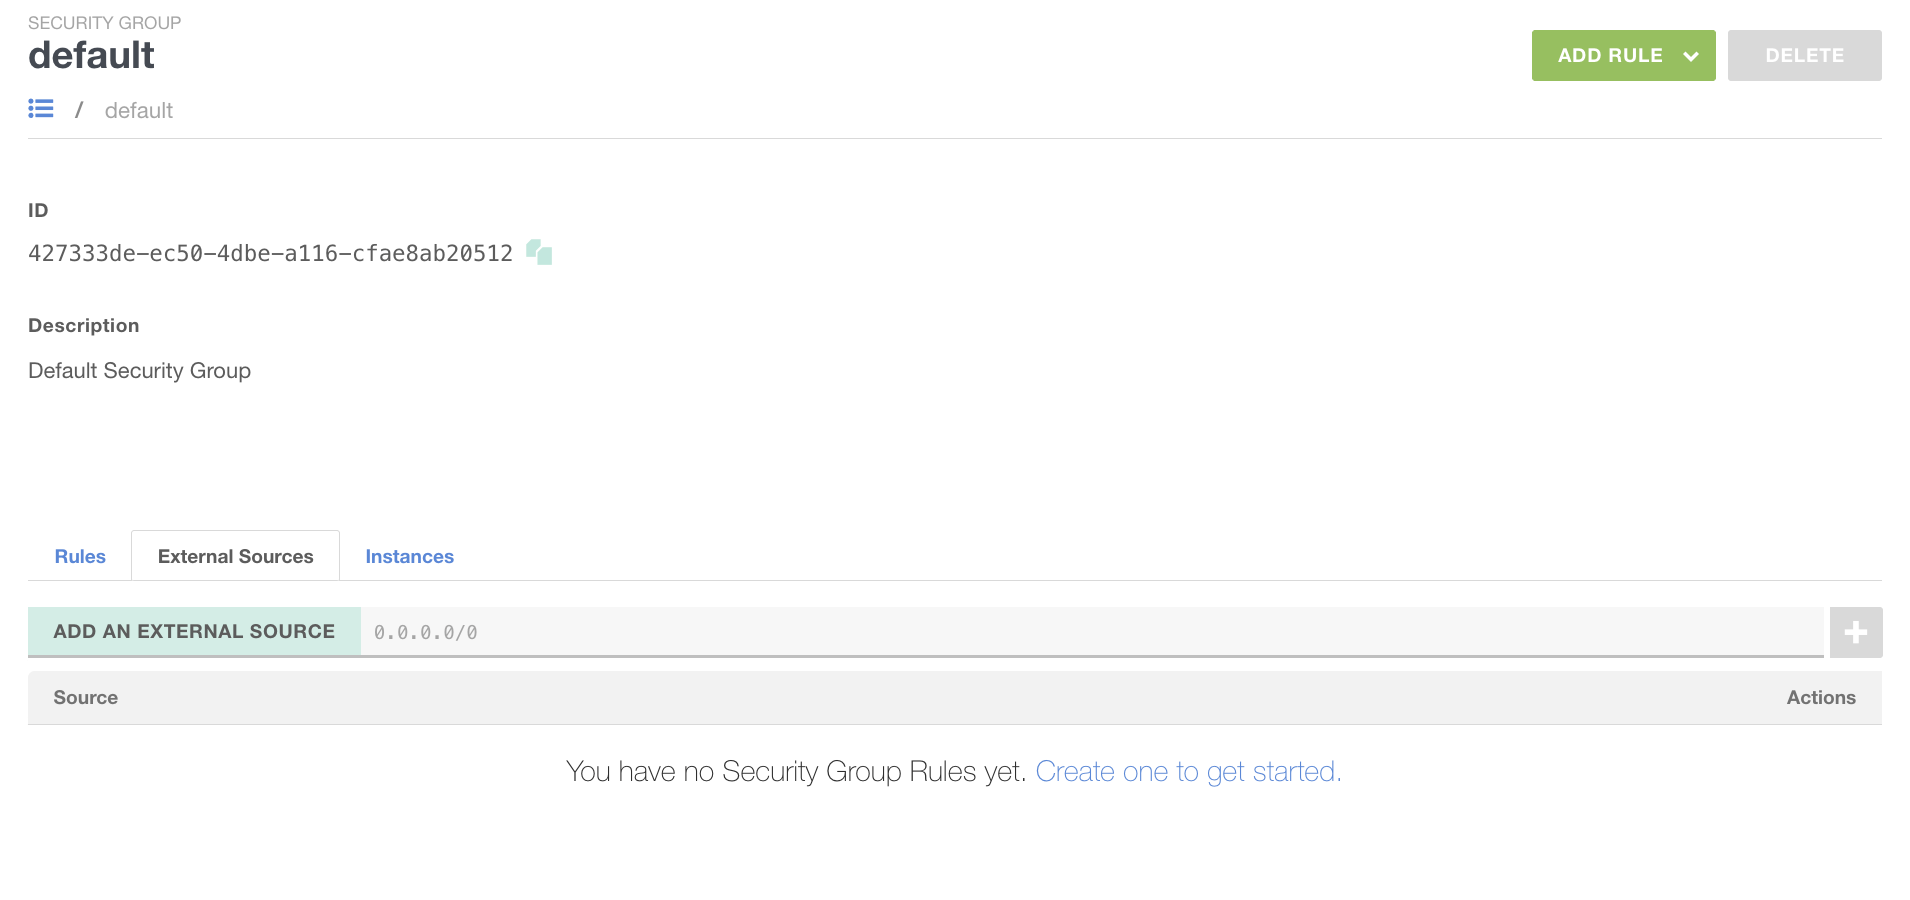1910x900 pixels.
Task: Select the External Sources tab
Action: click(235, 557)
